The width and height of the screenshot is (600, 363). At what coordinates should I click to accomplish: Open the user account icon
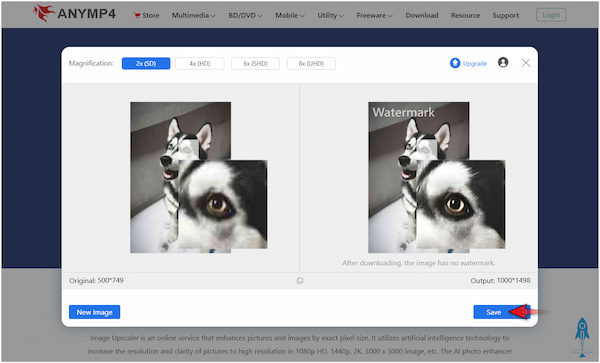click(503, 62)
